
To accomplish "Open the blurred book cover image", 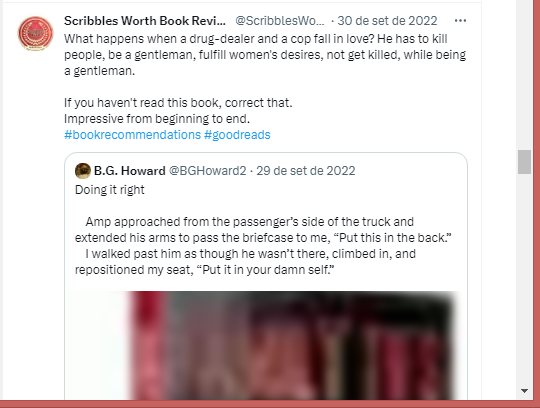I will 266,345.
